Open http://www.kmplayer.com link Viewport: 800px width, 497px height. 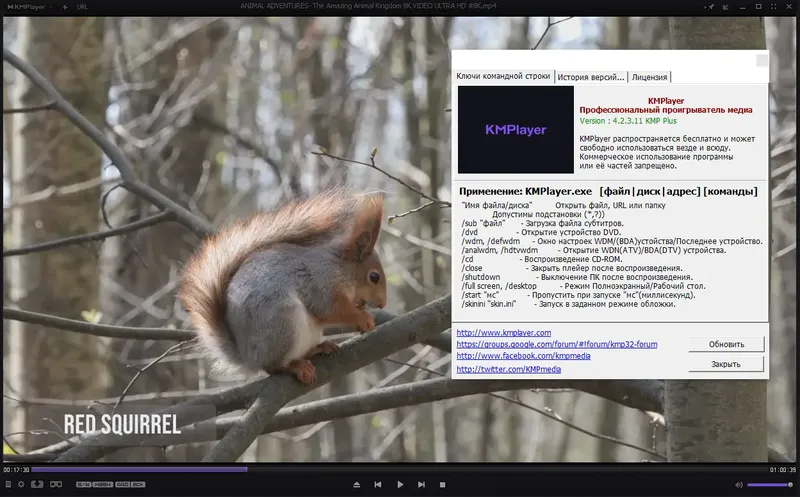click(504, 333)
